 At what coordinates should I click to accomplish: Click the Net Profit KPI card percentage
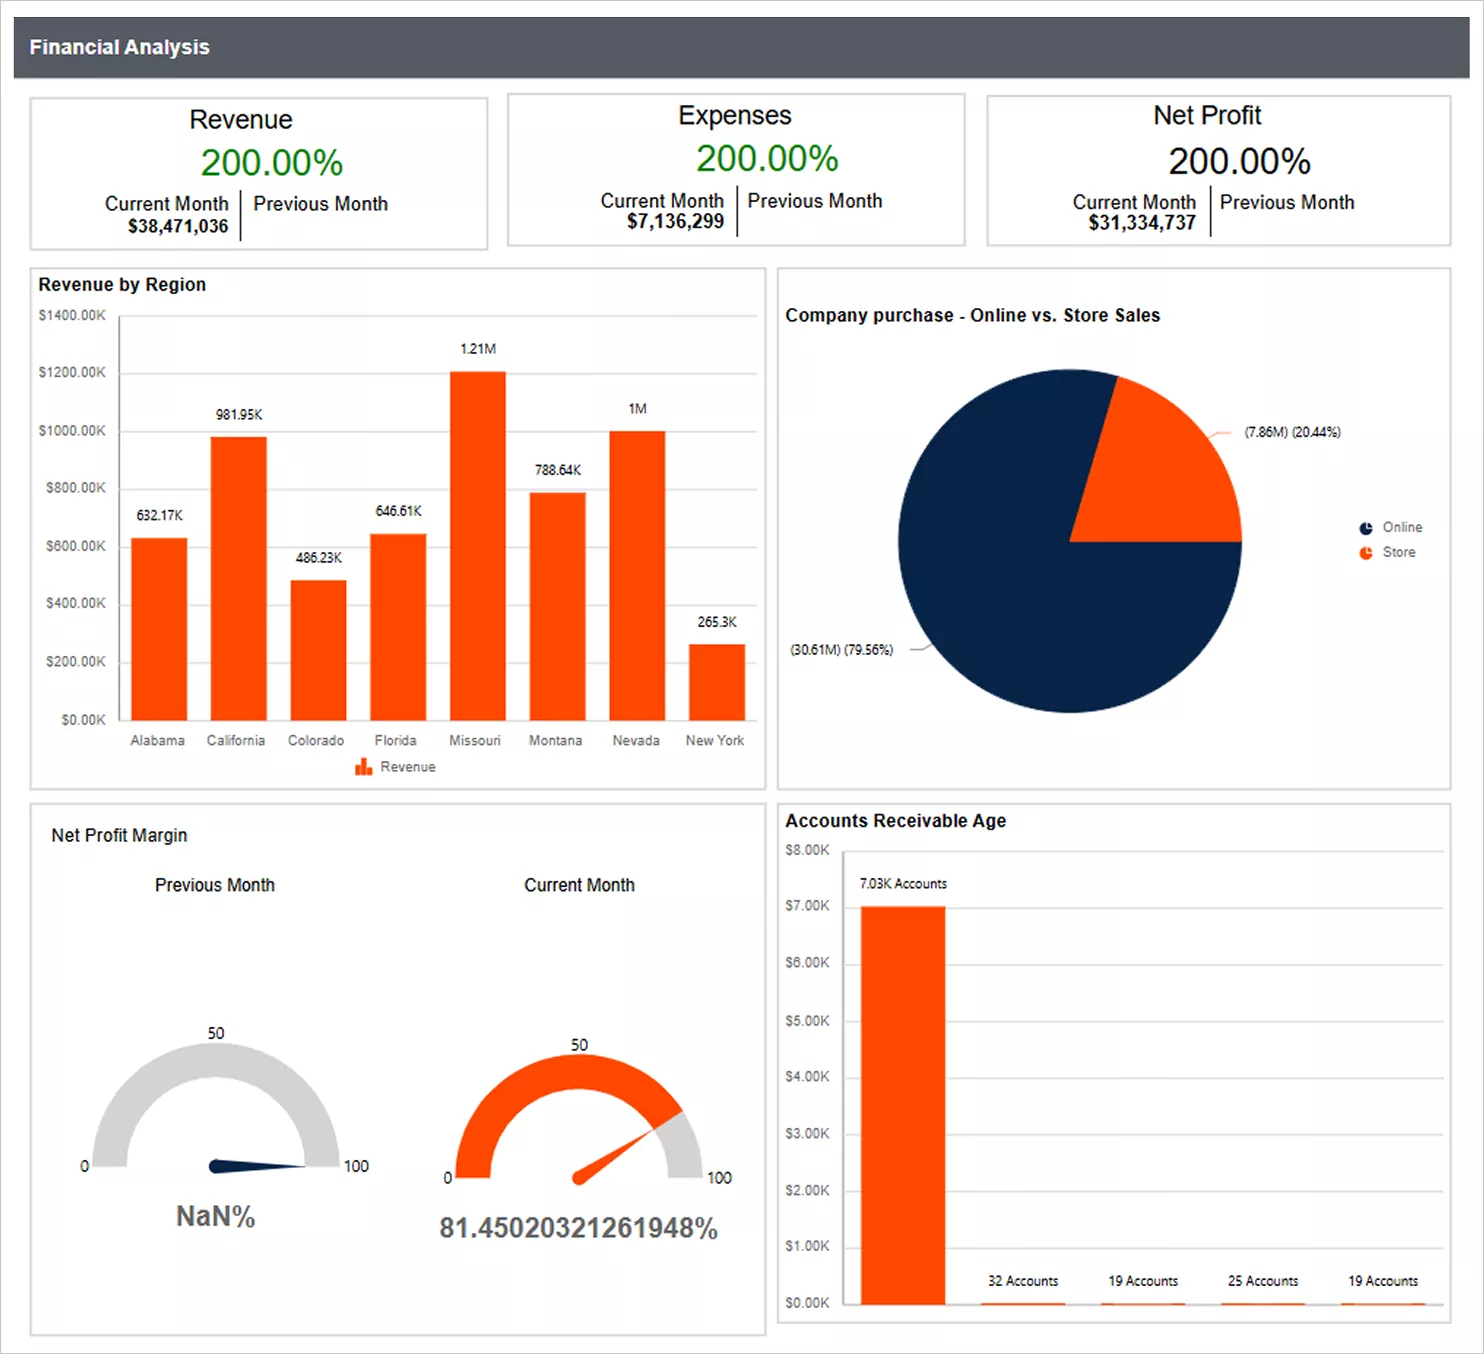tap(1240, 160)
